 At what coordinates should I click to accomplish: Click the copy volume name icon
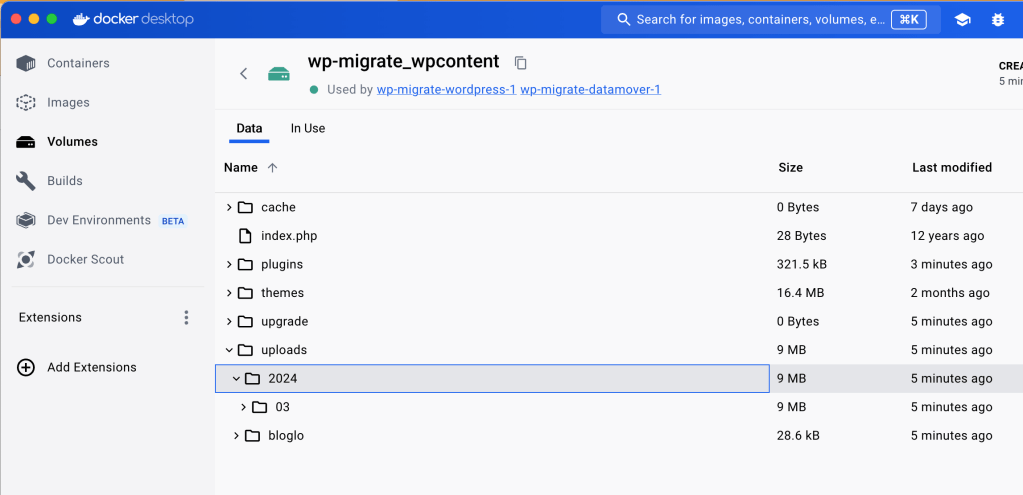(x=520, y=62)
